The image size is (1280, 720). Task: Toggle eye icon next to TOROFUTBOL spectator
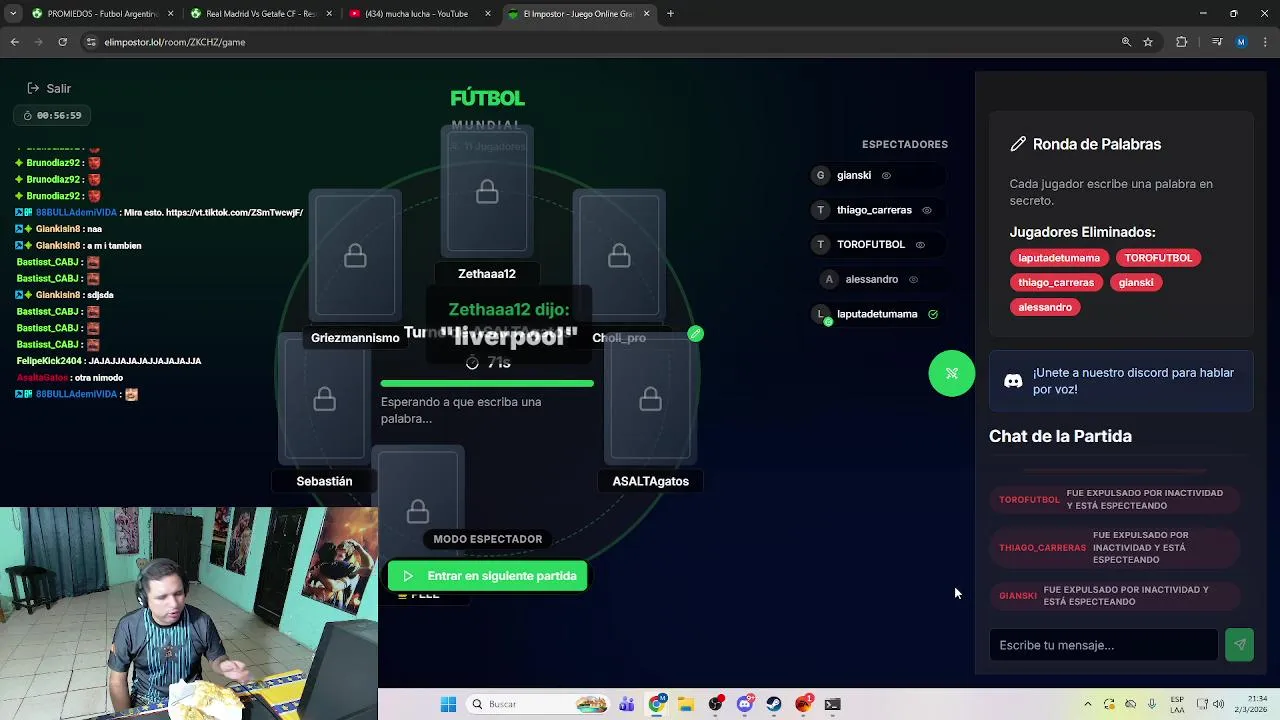(x=920, y=245)
